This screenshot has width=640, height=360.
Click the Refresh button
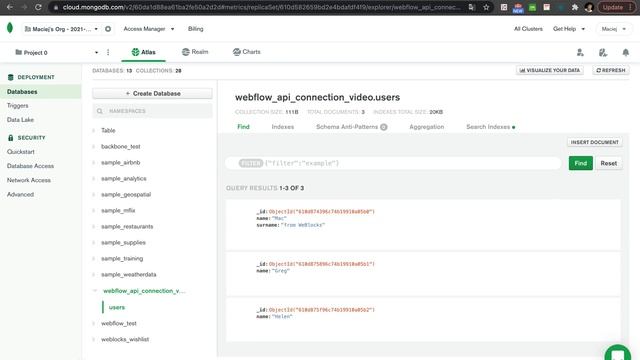tap(611, 70)
